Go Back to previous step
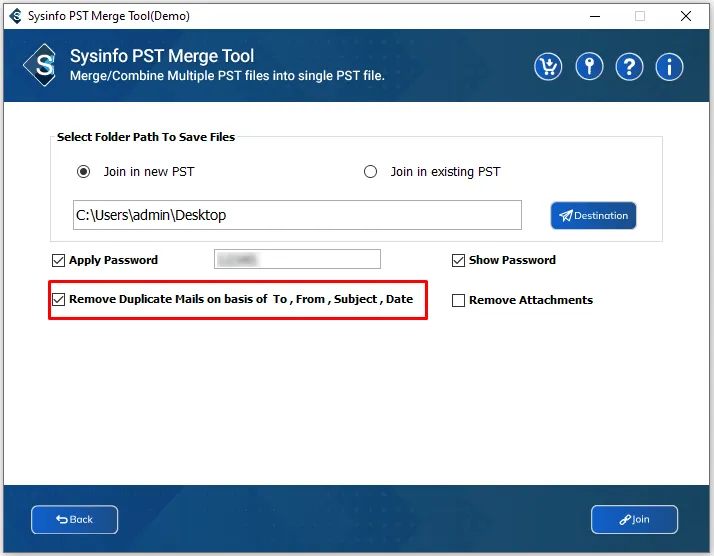 74,520
